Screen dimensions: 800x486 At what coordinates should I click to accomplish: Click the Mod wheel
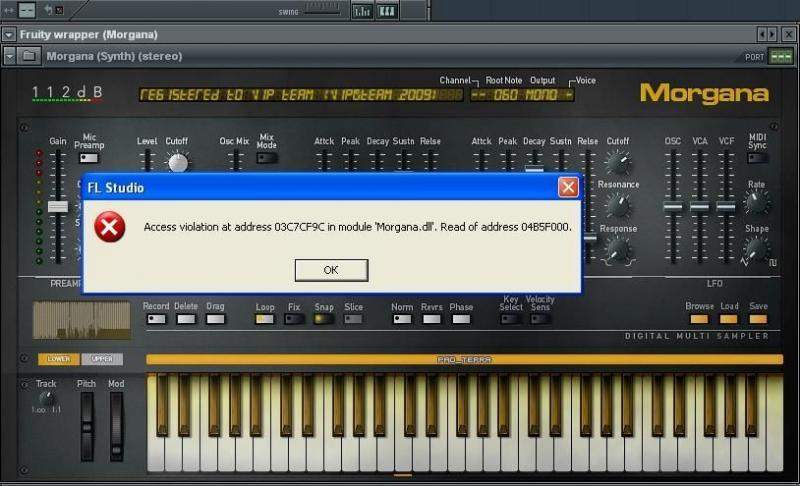tap(116, 426)
